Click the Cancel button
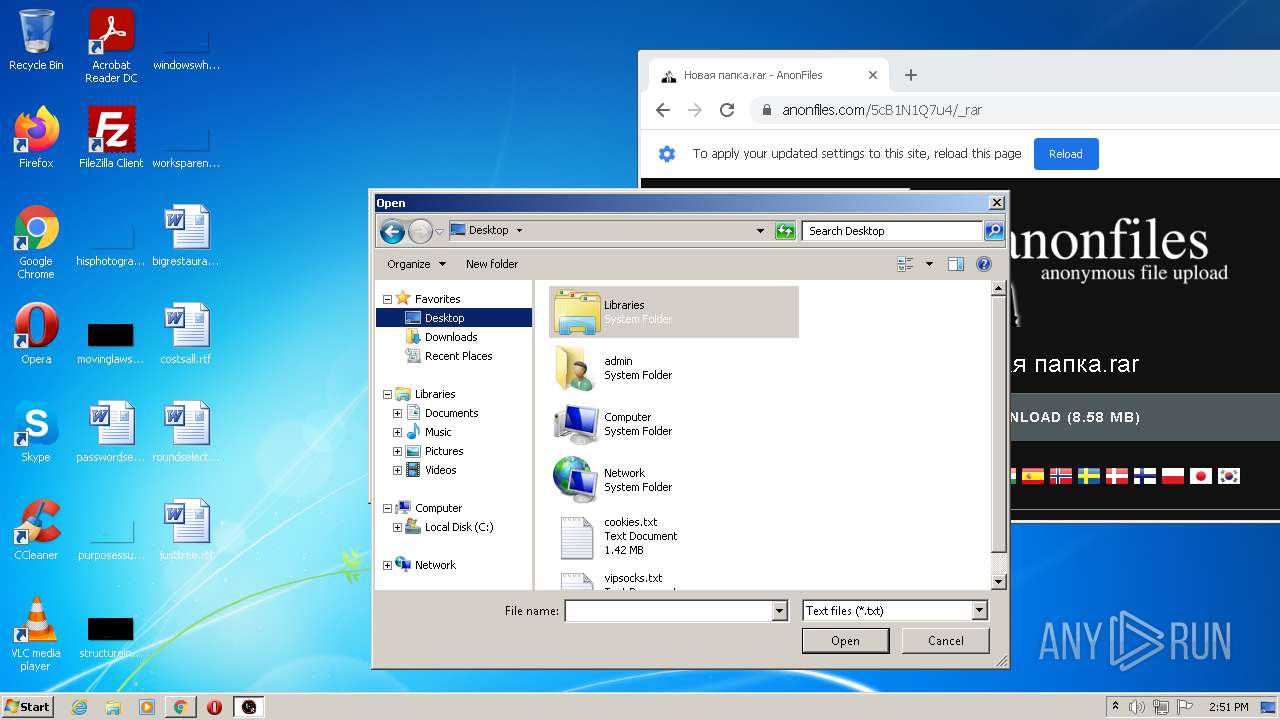Screen dimensions: 1280x720 (x=945, y=641)
